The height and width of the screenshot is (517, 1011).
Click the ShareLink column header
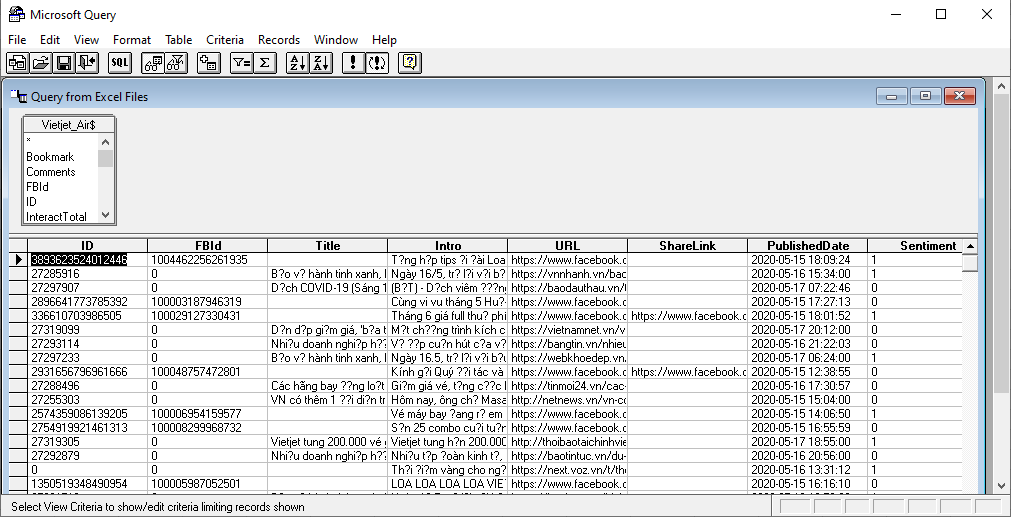click(x=687, y=246)
